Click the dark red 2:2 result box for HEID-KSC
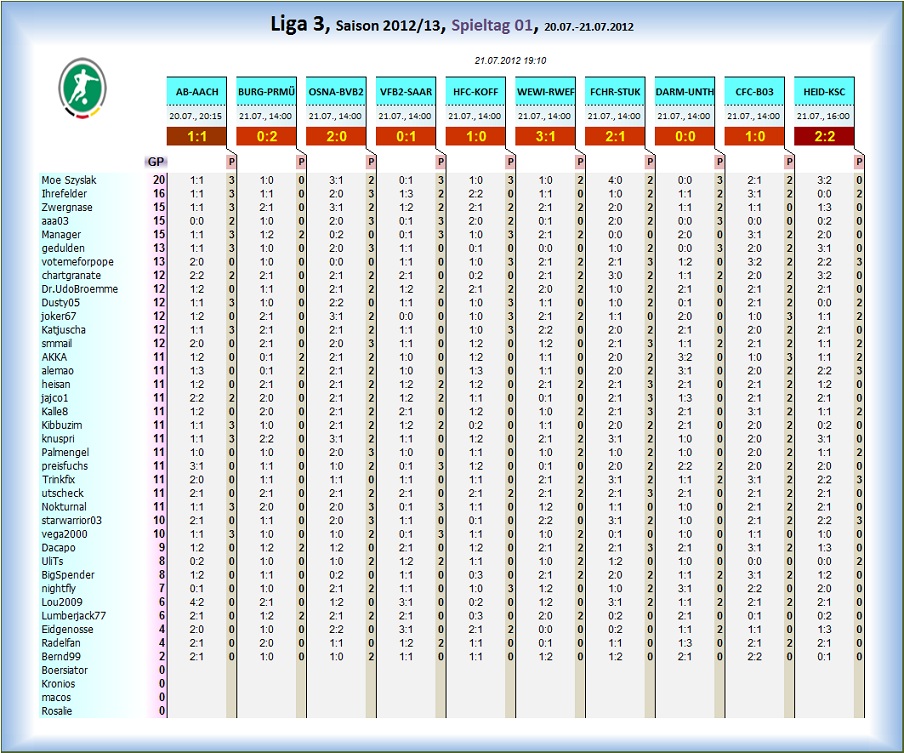This screenshot has width=904, height=753. [824, 137]
